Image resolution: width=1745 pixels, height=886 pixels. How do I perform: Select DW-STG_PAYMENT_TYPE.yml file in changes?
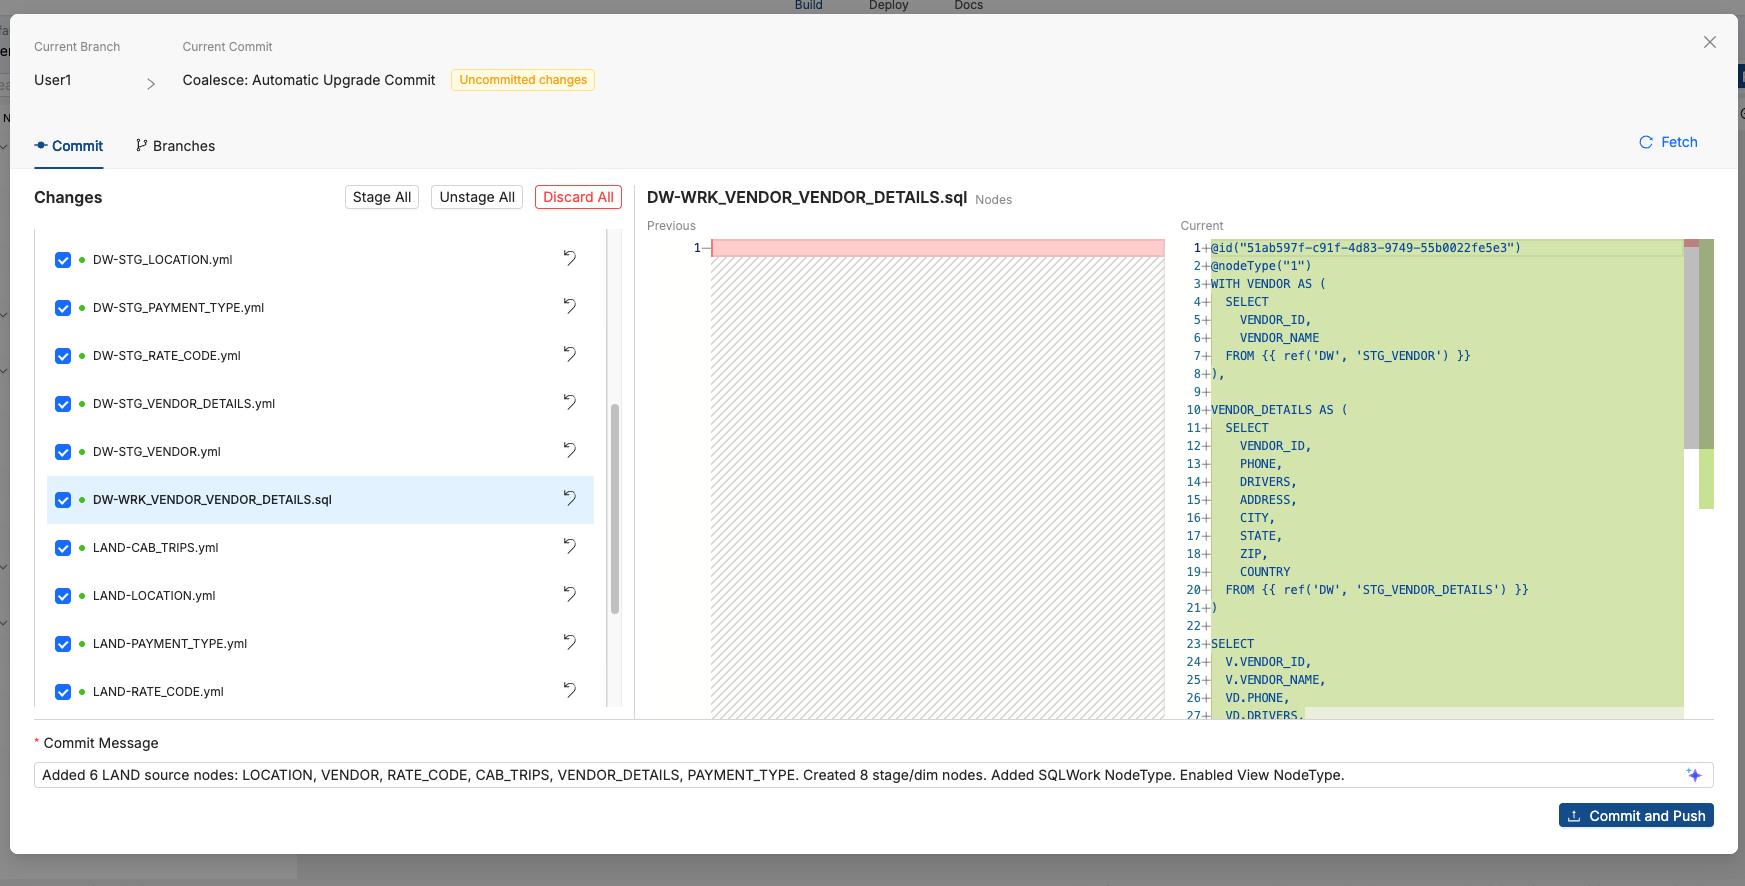tap(179, 308)
